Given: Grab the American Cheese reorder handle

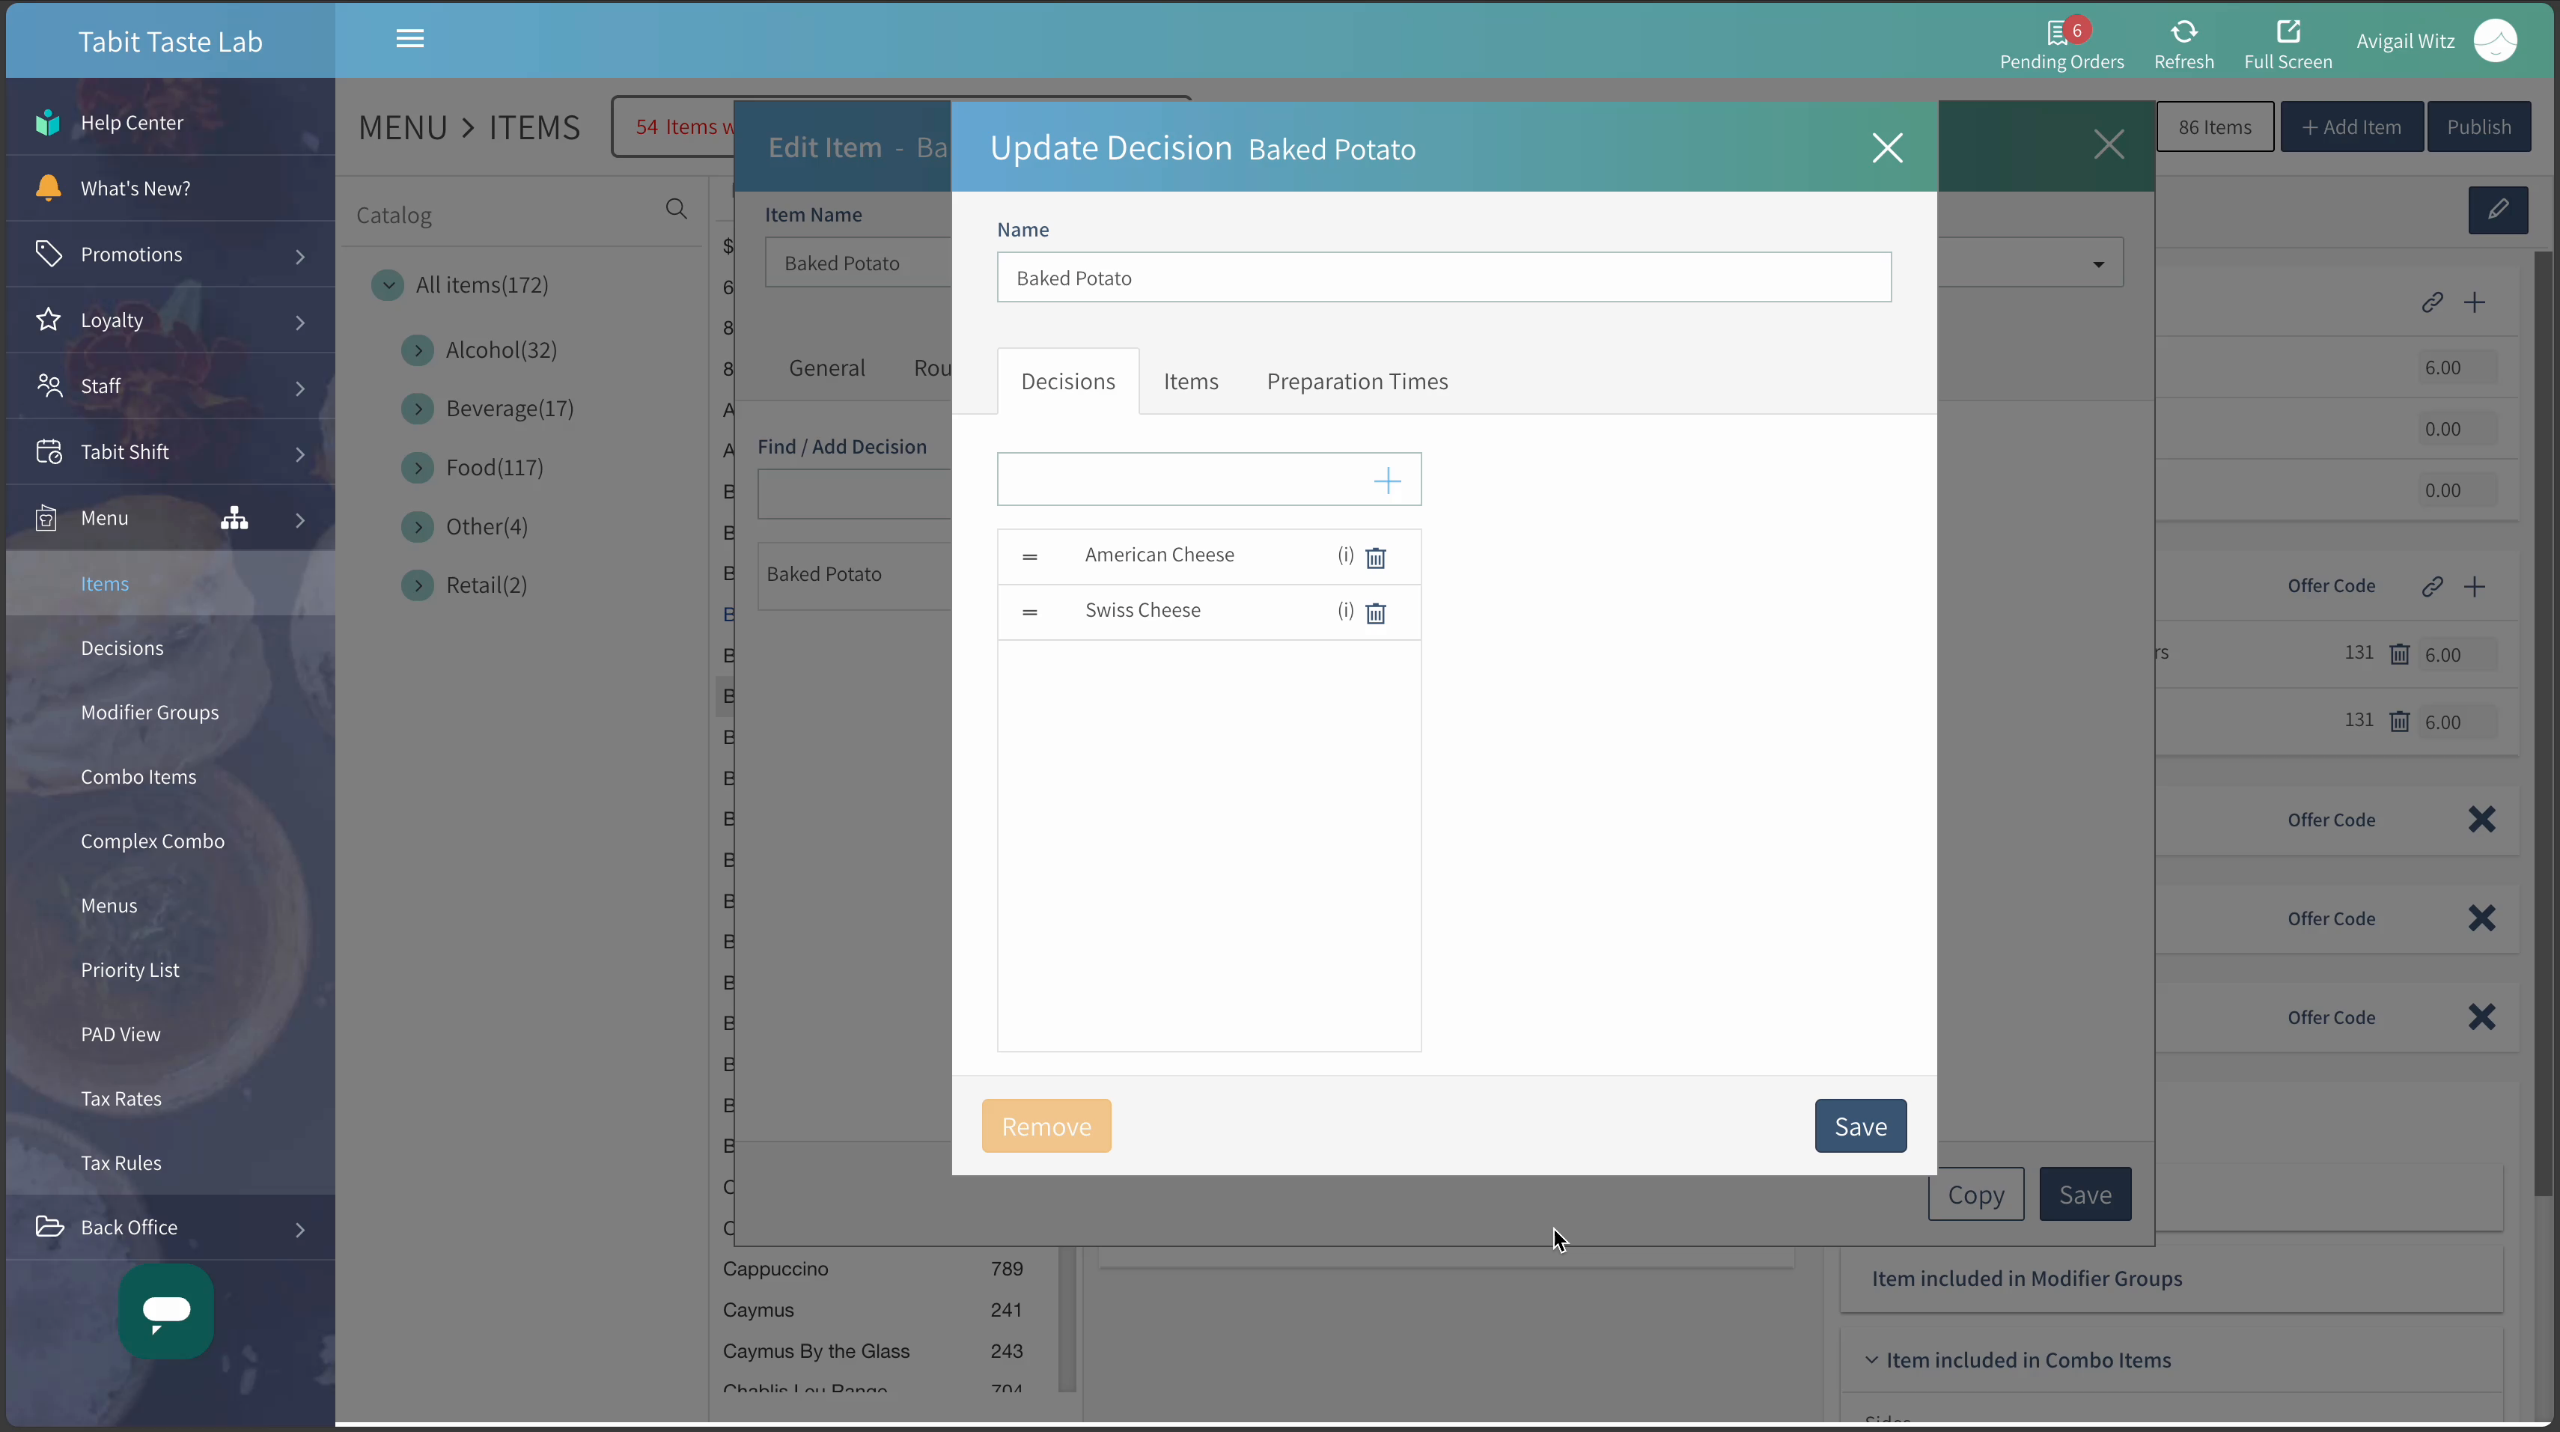Looking at the screenshot, I should click(1030, 557).
